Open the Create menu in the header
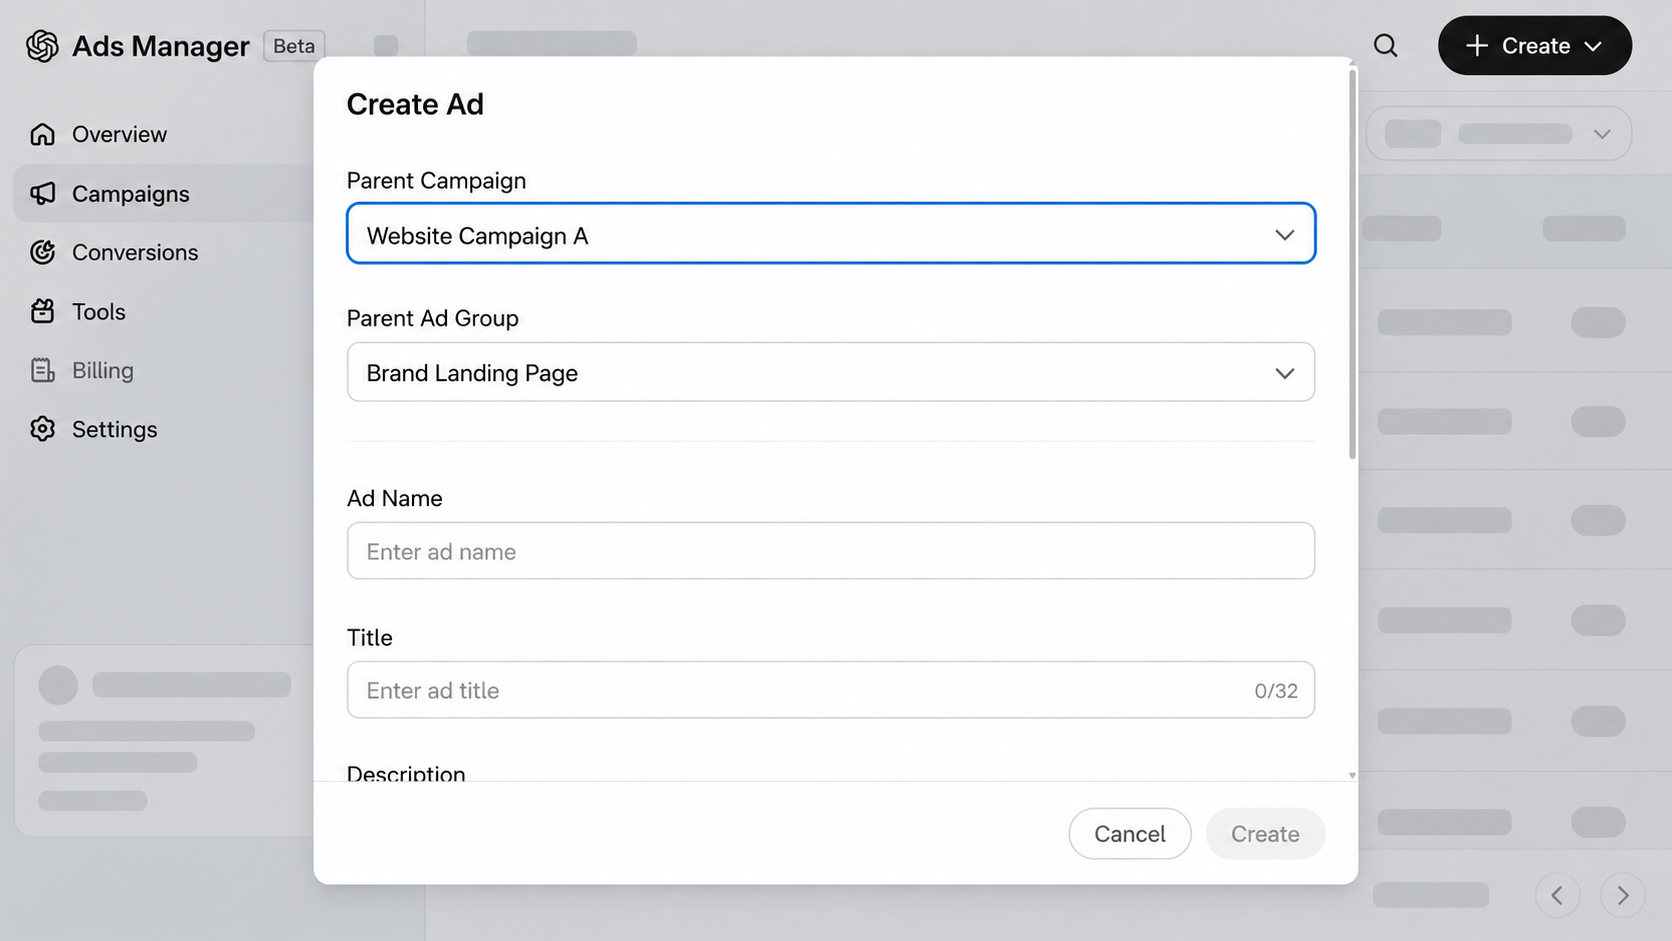This screenshot has width=1672, height=941. point(1534,45)
